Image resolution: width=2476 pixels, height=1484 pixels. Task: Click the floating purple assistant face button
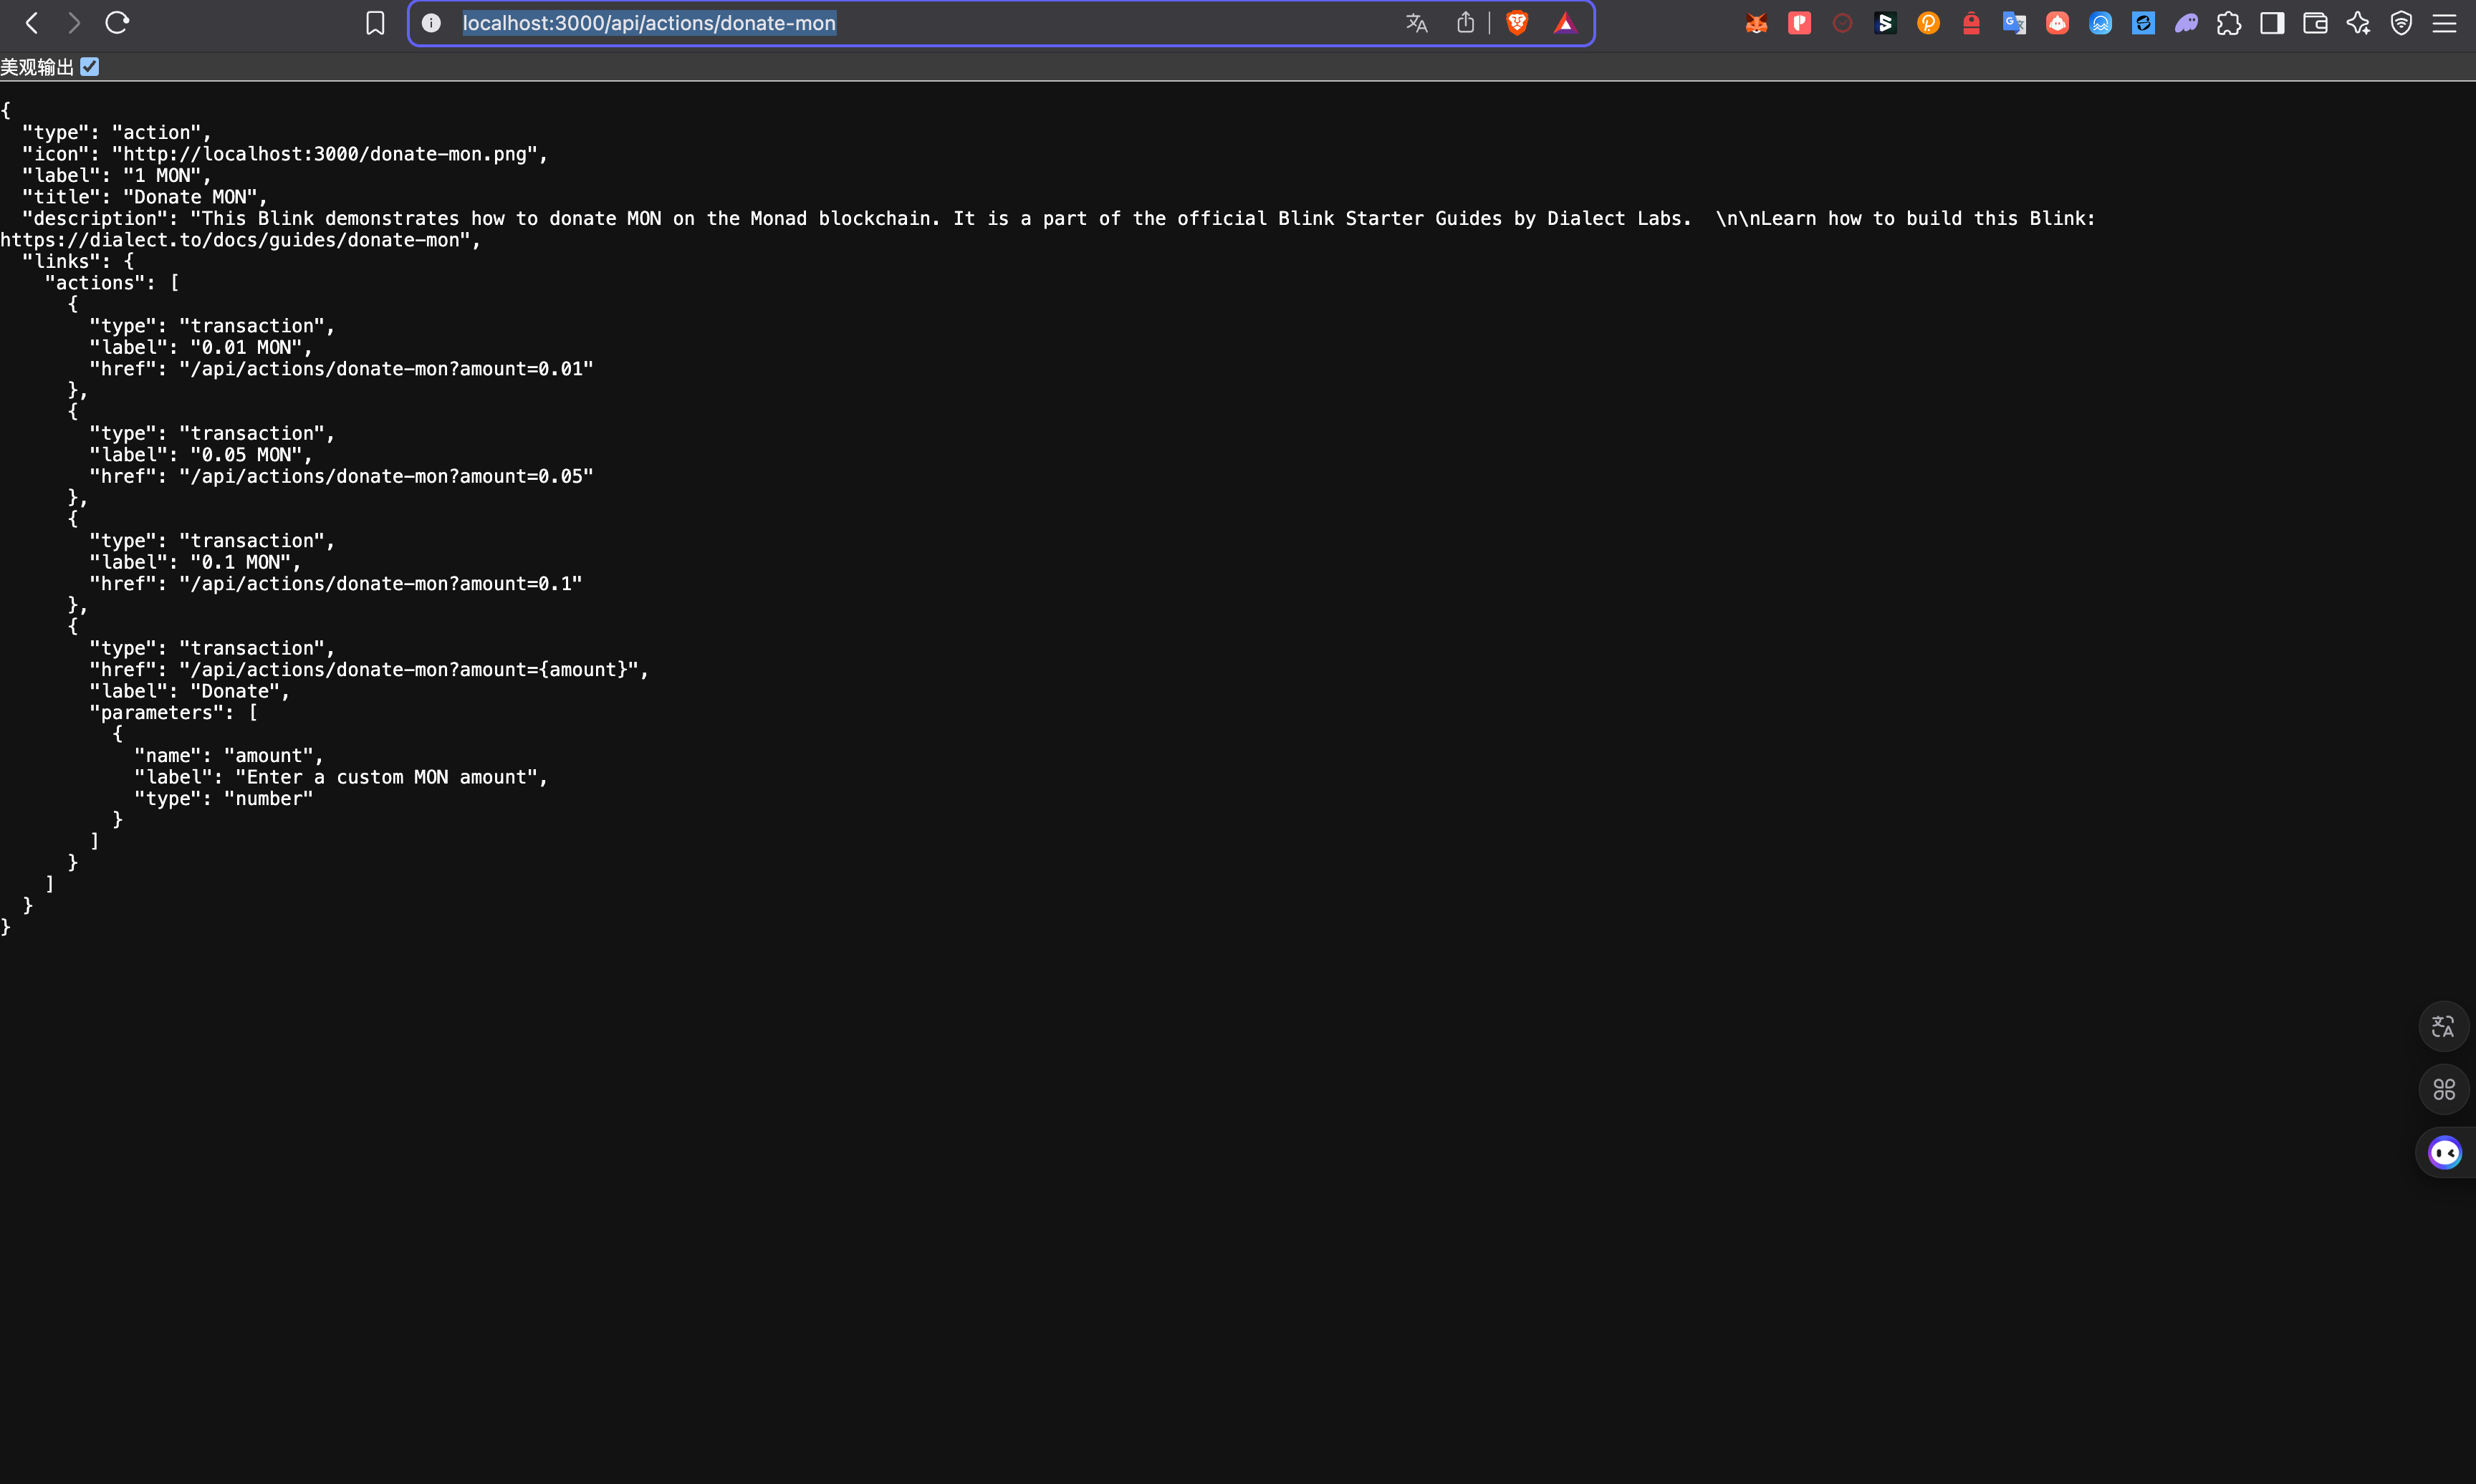click(x=2444, y=1153)
